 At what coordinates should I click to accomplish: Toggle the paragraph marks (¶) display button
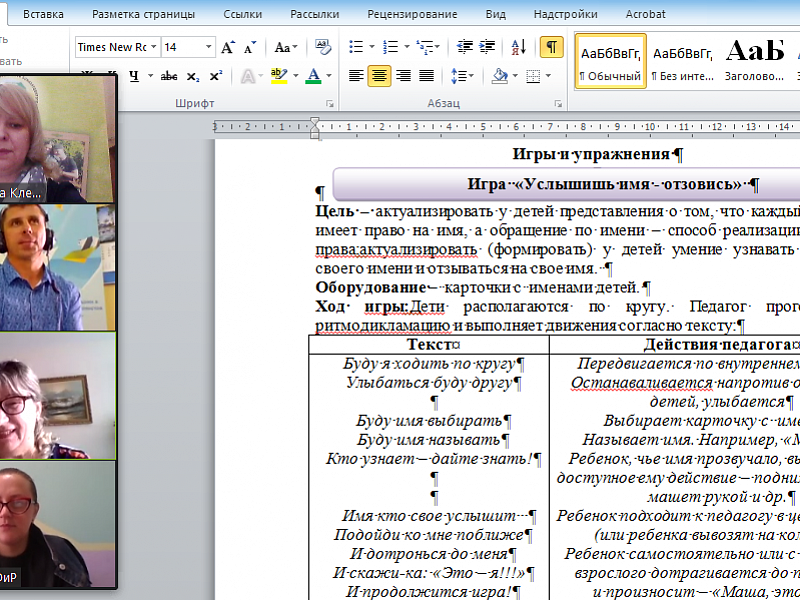point(551,47)
